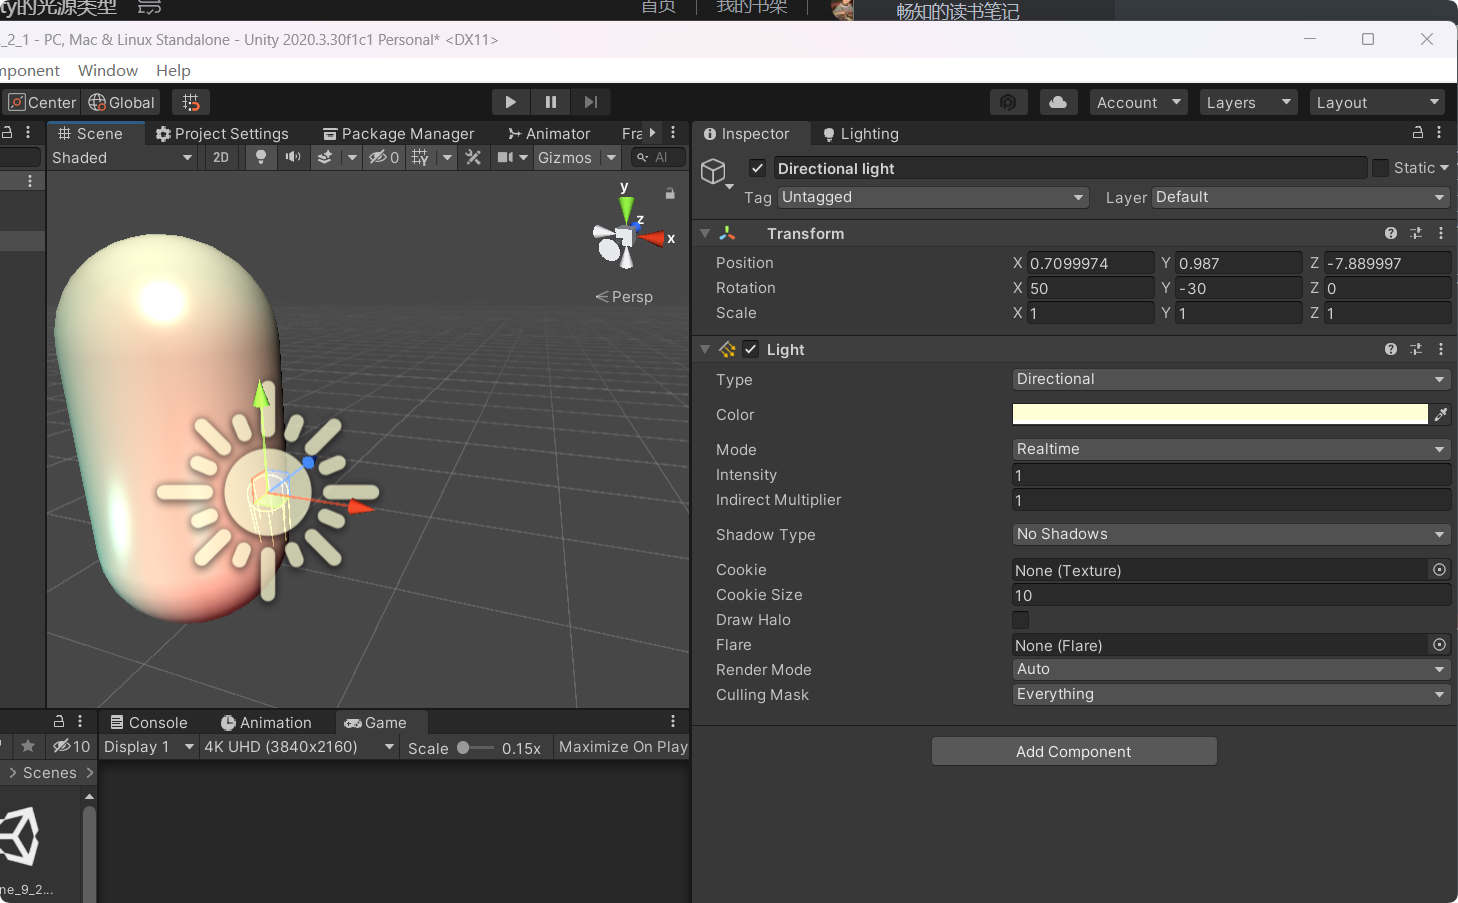Toggle the Static checkbox
This screenshot has width=1458, height=903.
(1381, 168)
